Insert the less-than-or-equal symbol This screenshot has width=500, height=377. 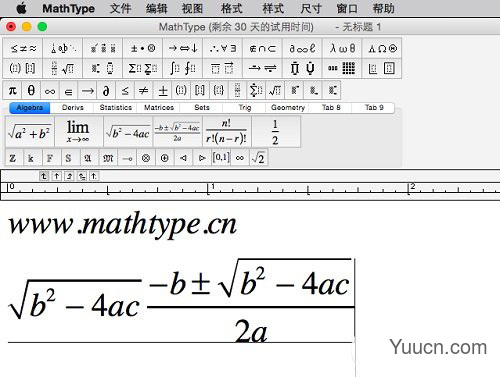click(125, 90)
